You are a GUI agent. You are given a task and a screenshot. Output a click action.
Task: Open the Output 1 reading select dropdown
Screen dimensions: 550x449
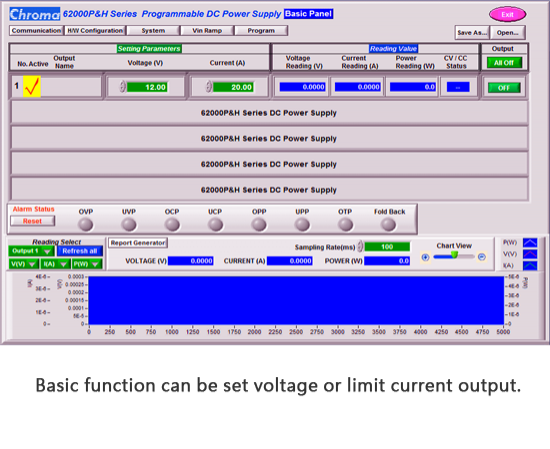click(x=31, y=251)
